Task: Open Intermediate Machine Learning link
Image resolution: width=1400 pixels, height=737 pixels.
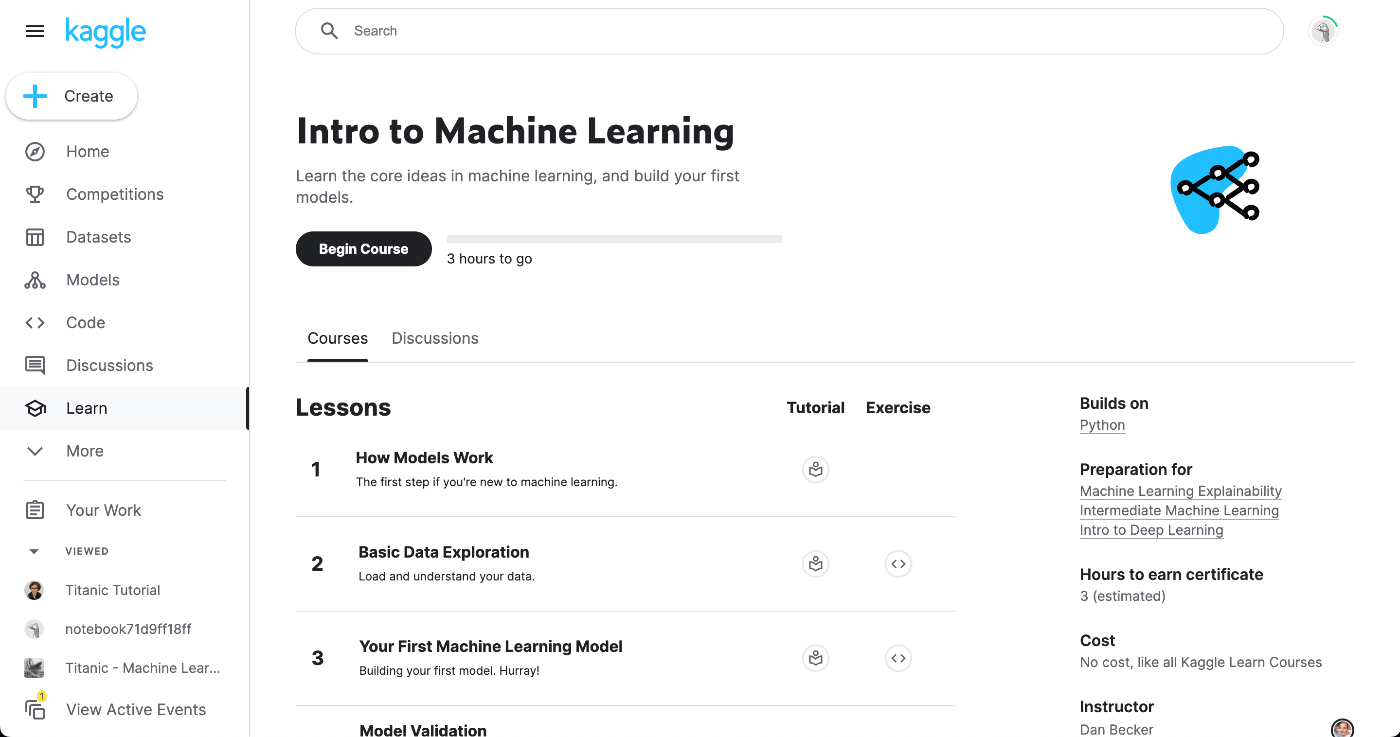Action: click(1179, 510)
